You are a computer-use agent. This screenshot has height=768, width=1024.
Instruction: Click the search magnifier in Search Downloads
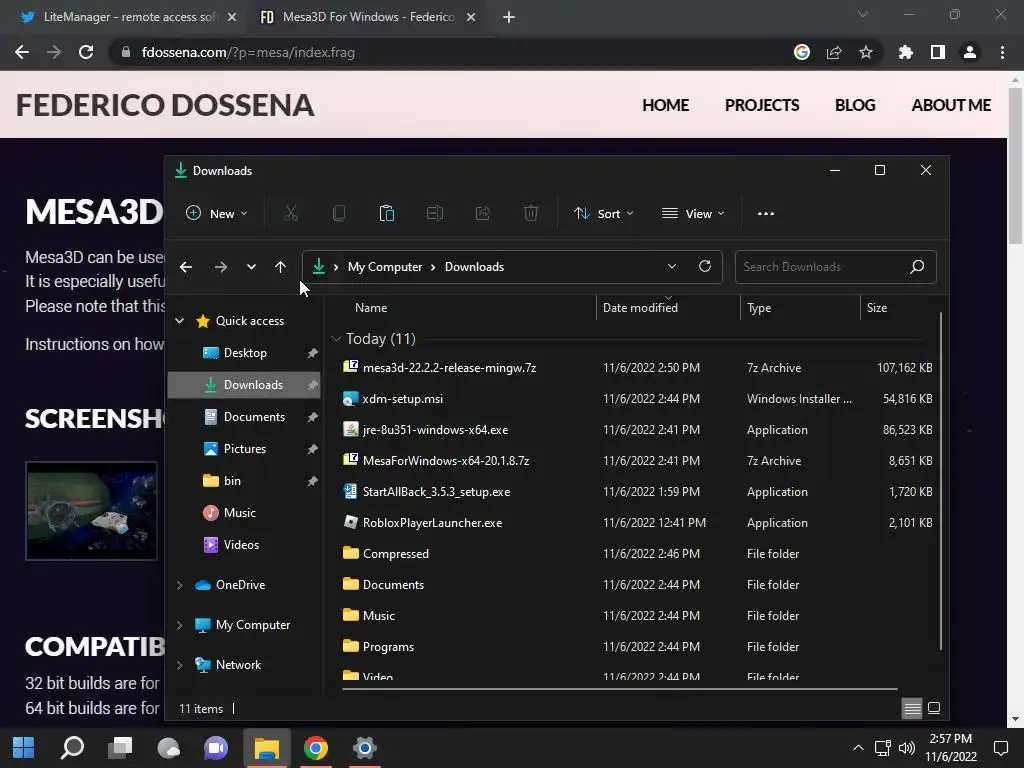pos(917,266)
